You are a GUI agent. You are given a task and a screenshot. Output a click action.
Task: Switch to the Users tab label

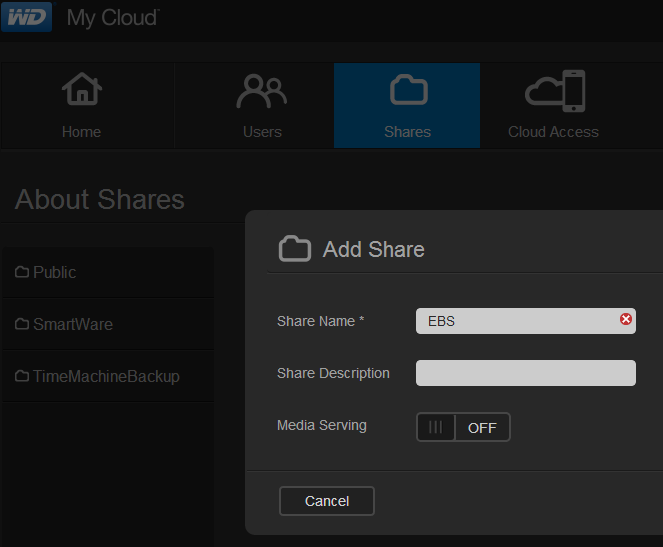tap(262, 132)
